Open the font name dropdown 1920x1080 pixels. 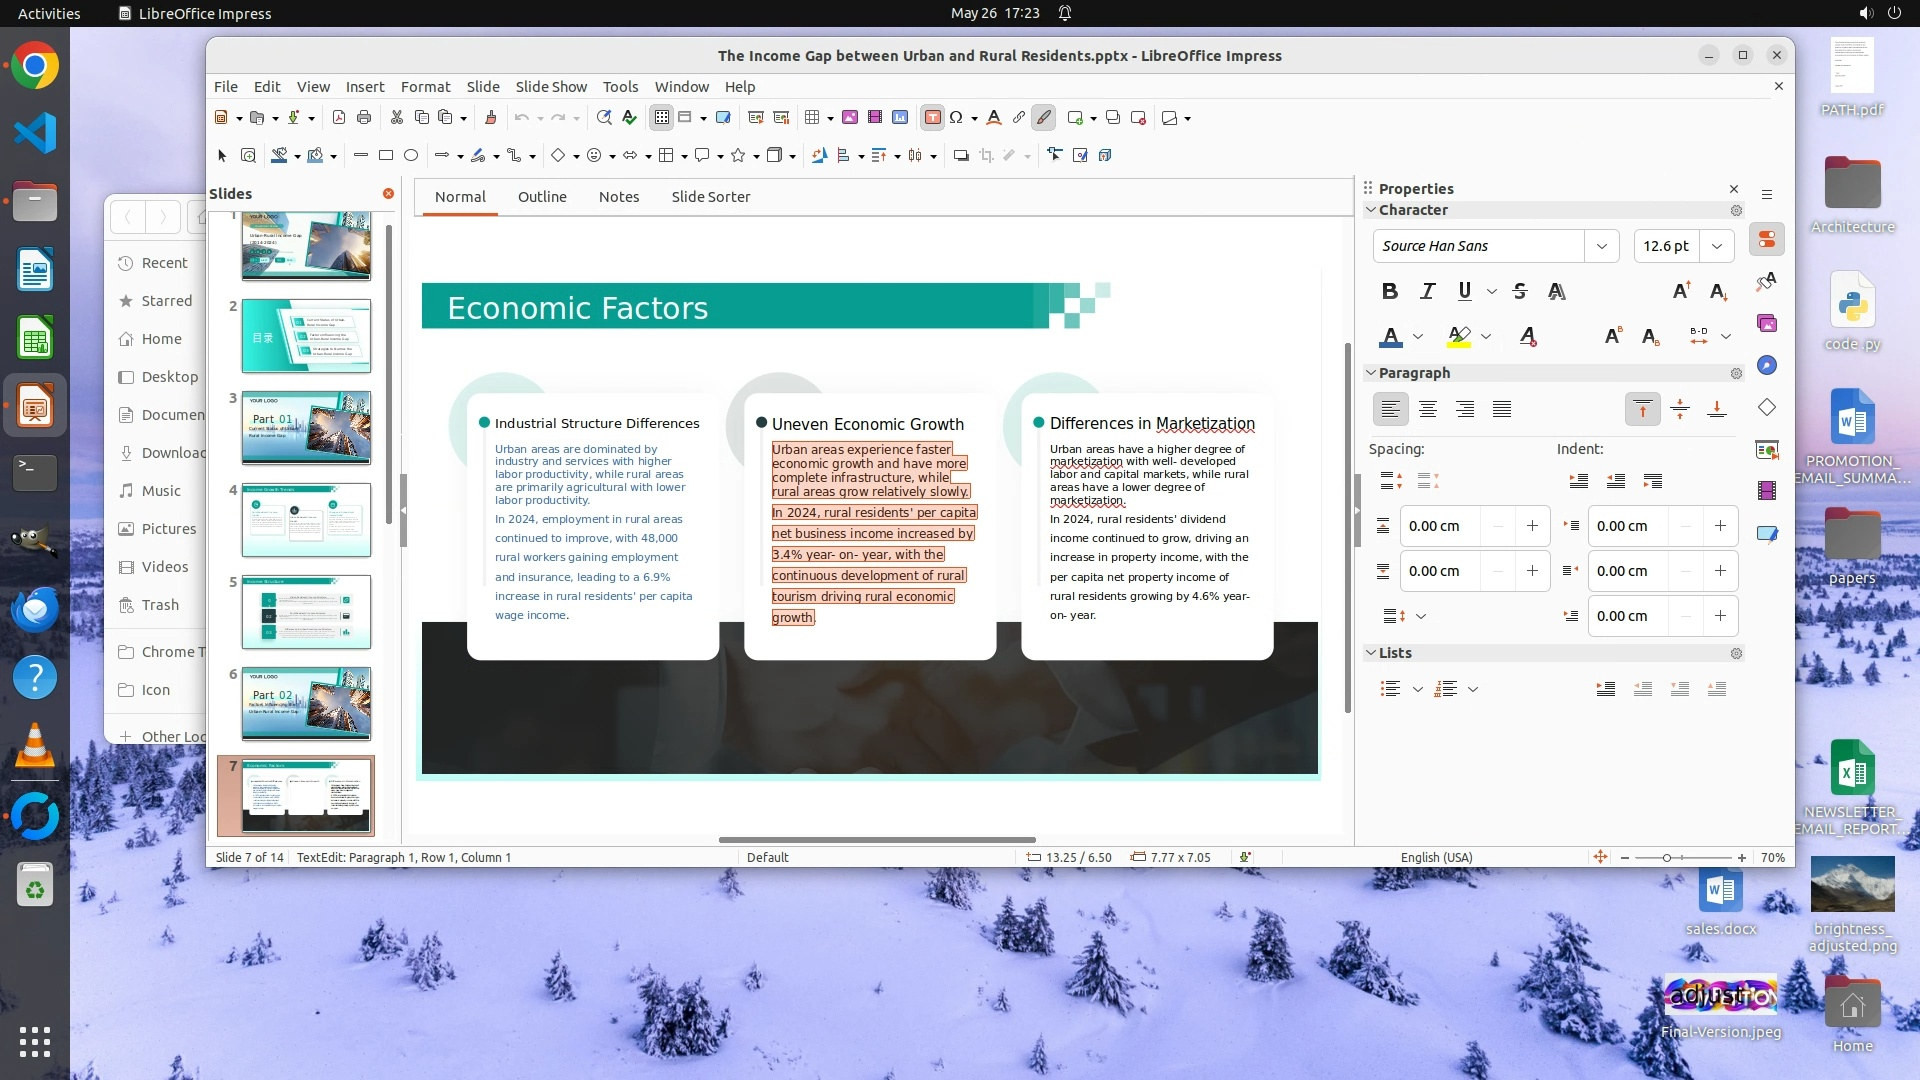pos(1601,246)
